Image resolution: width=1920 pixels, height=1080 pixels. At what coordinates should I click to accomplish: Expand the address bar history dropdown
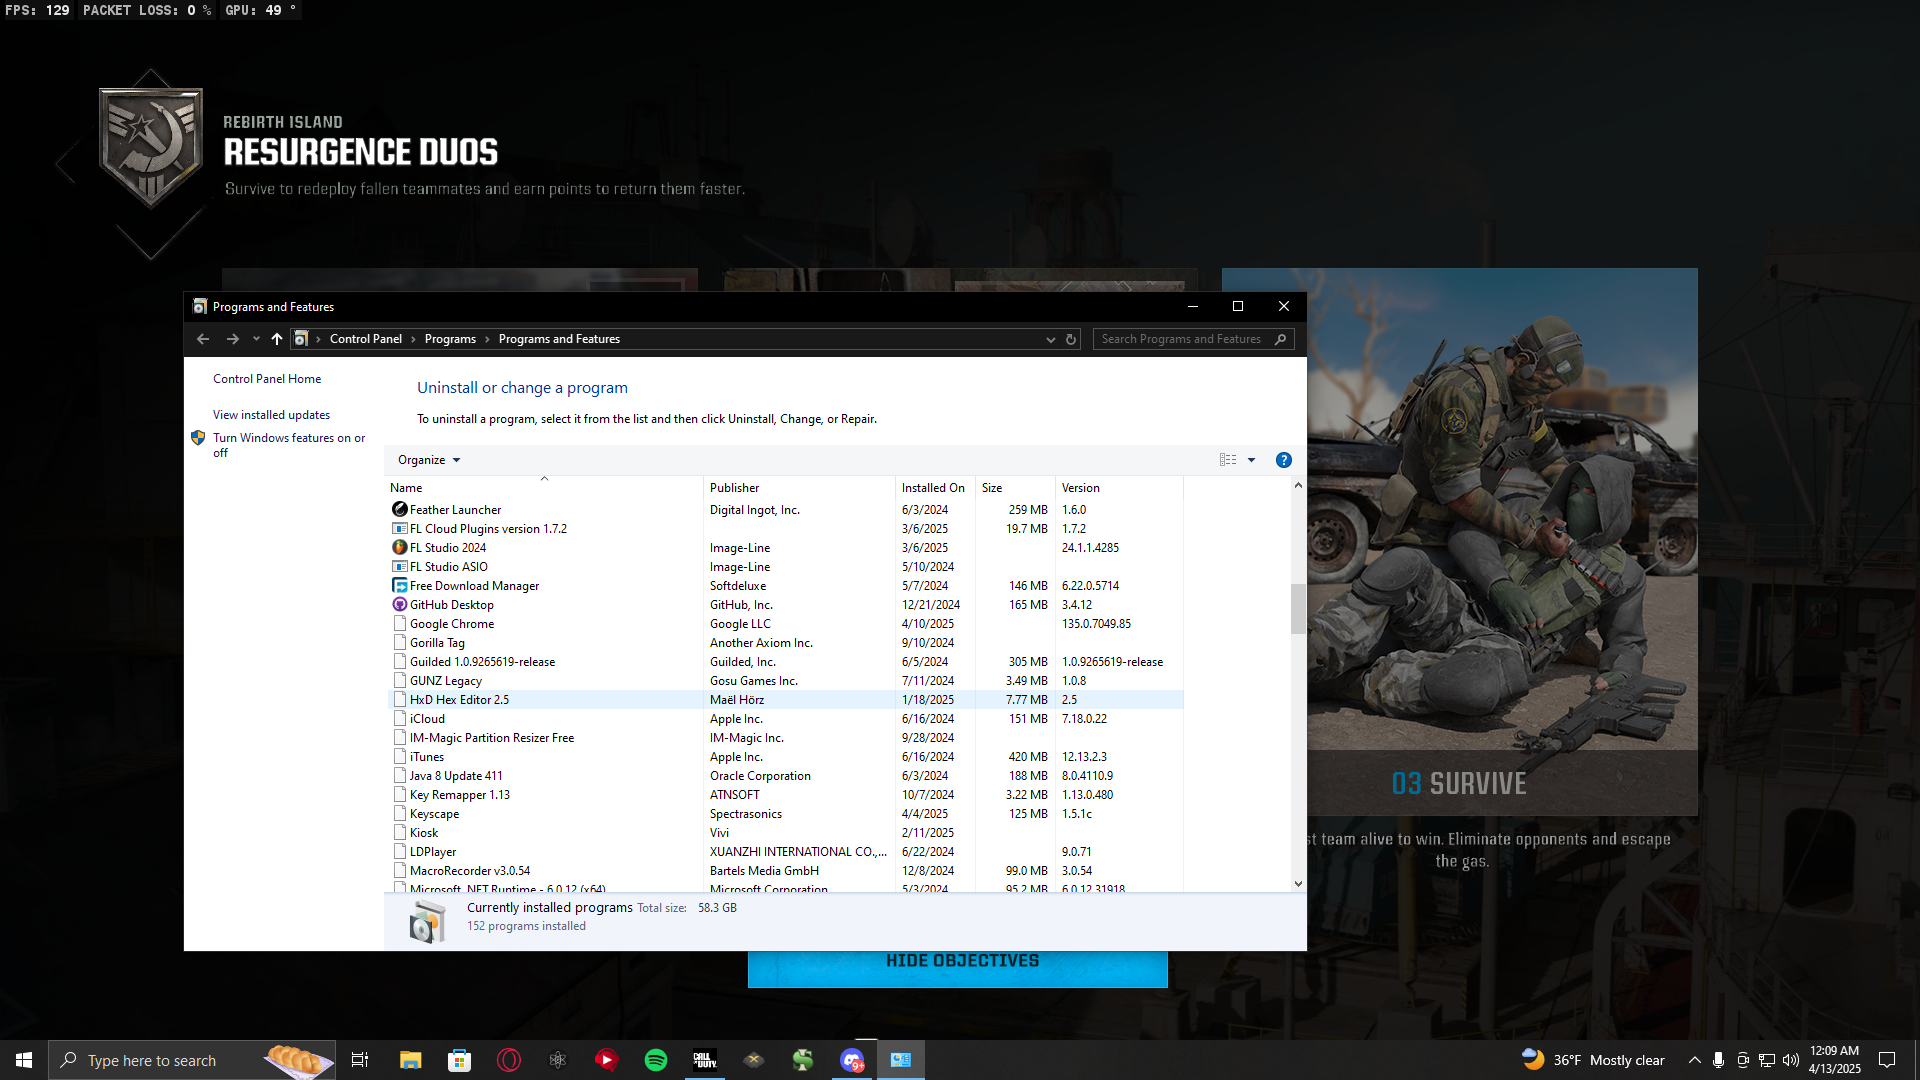tap(1050, 339)
